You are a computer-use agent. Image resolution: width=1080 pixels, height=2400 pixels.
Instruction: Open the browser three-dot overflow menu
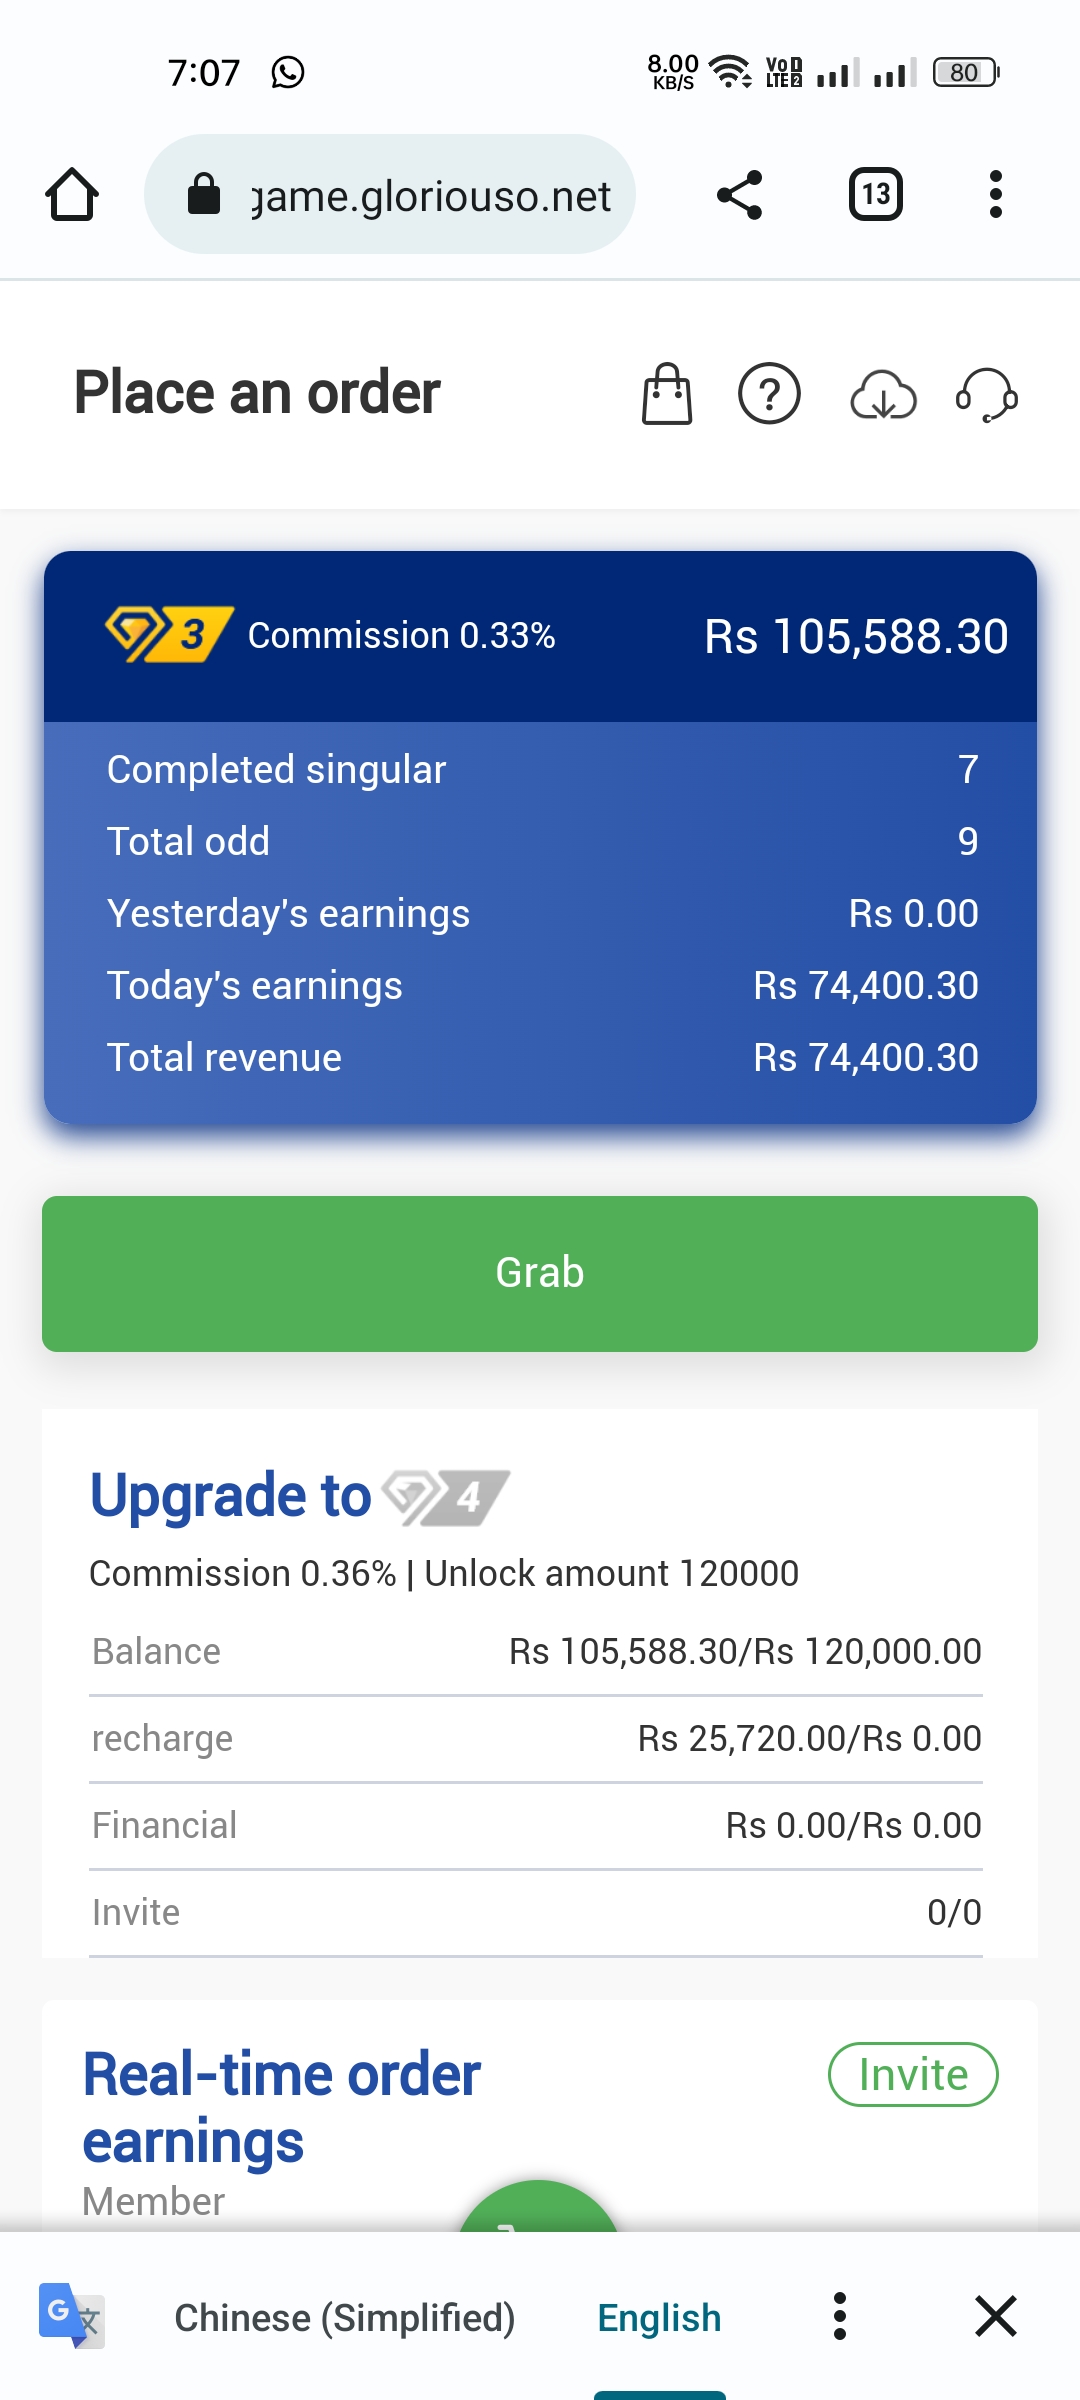(995, 194)
